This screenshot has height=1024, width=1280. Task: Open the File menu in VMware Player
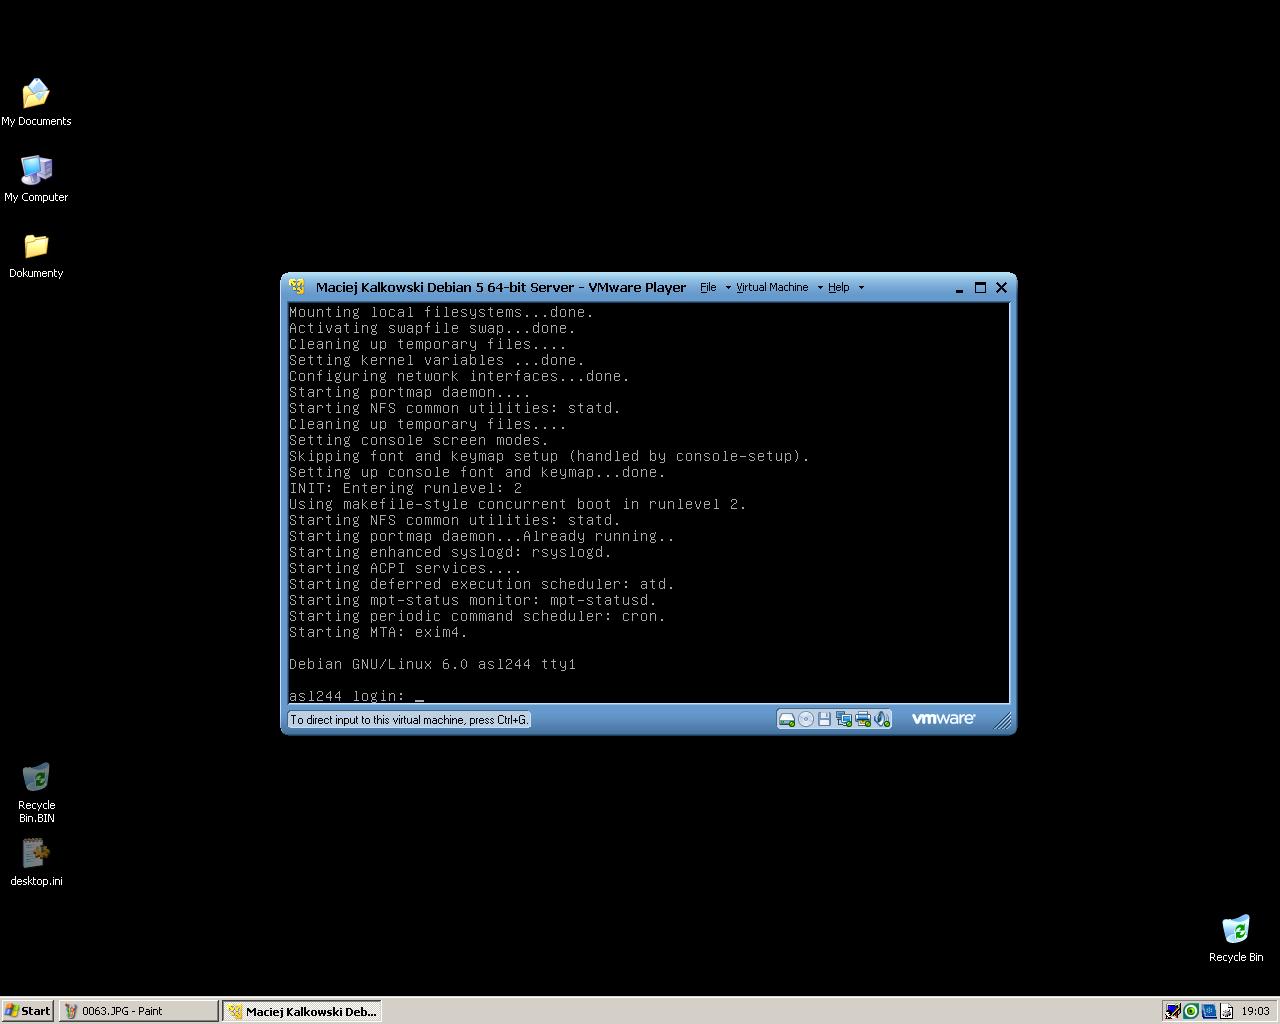click(x=708, y=288)
